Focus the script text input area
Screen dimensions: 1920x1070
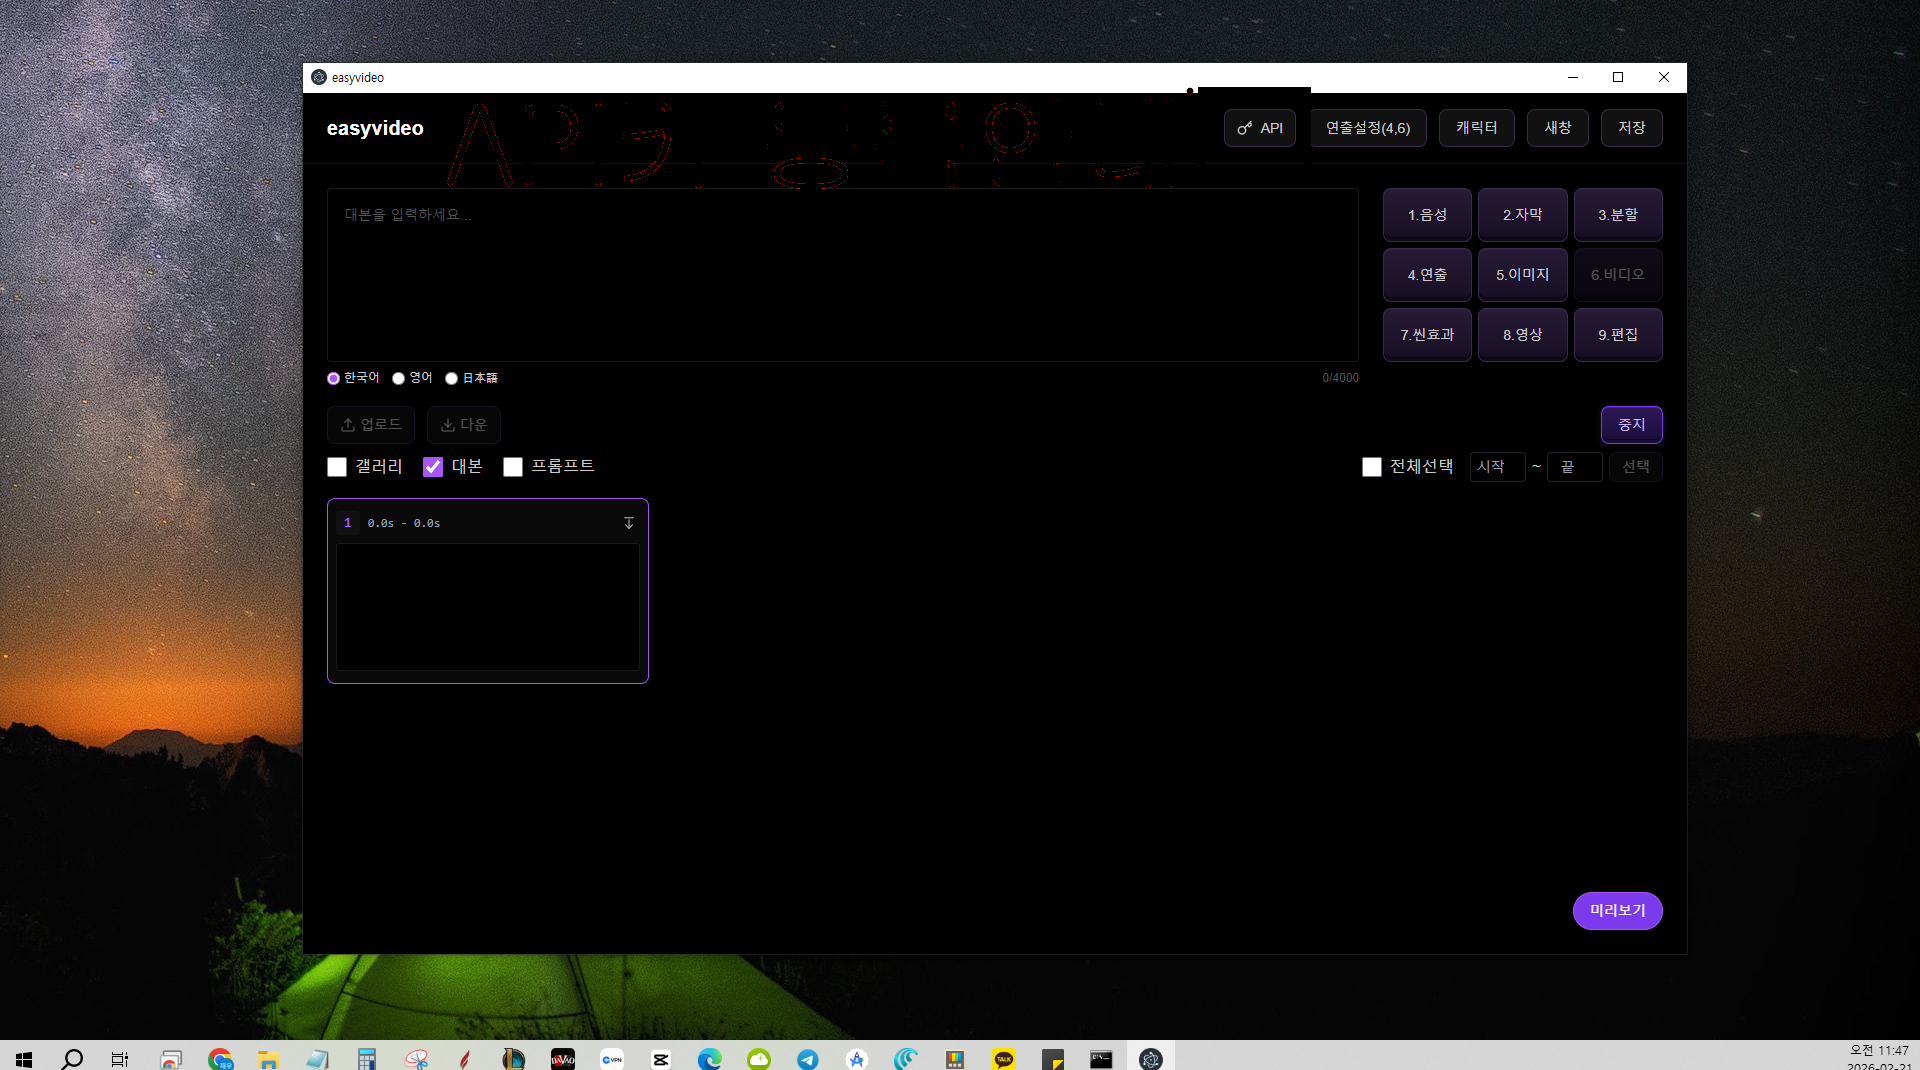tap(843, 275)
